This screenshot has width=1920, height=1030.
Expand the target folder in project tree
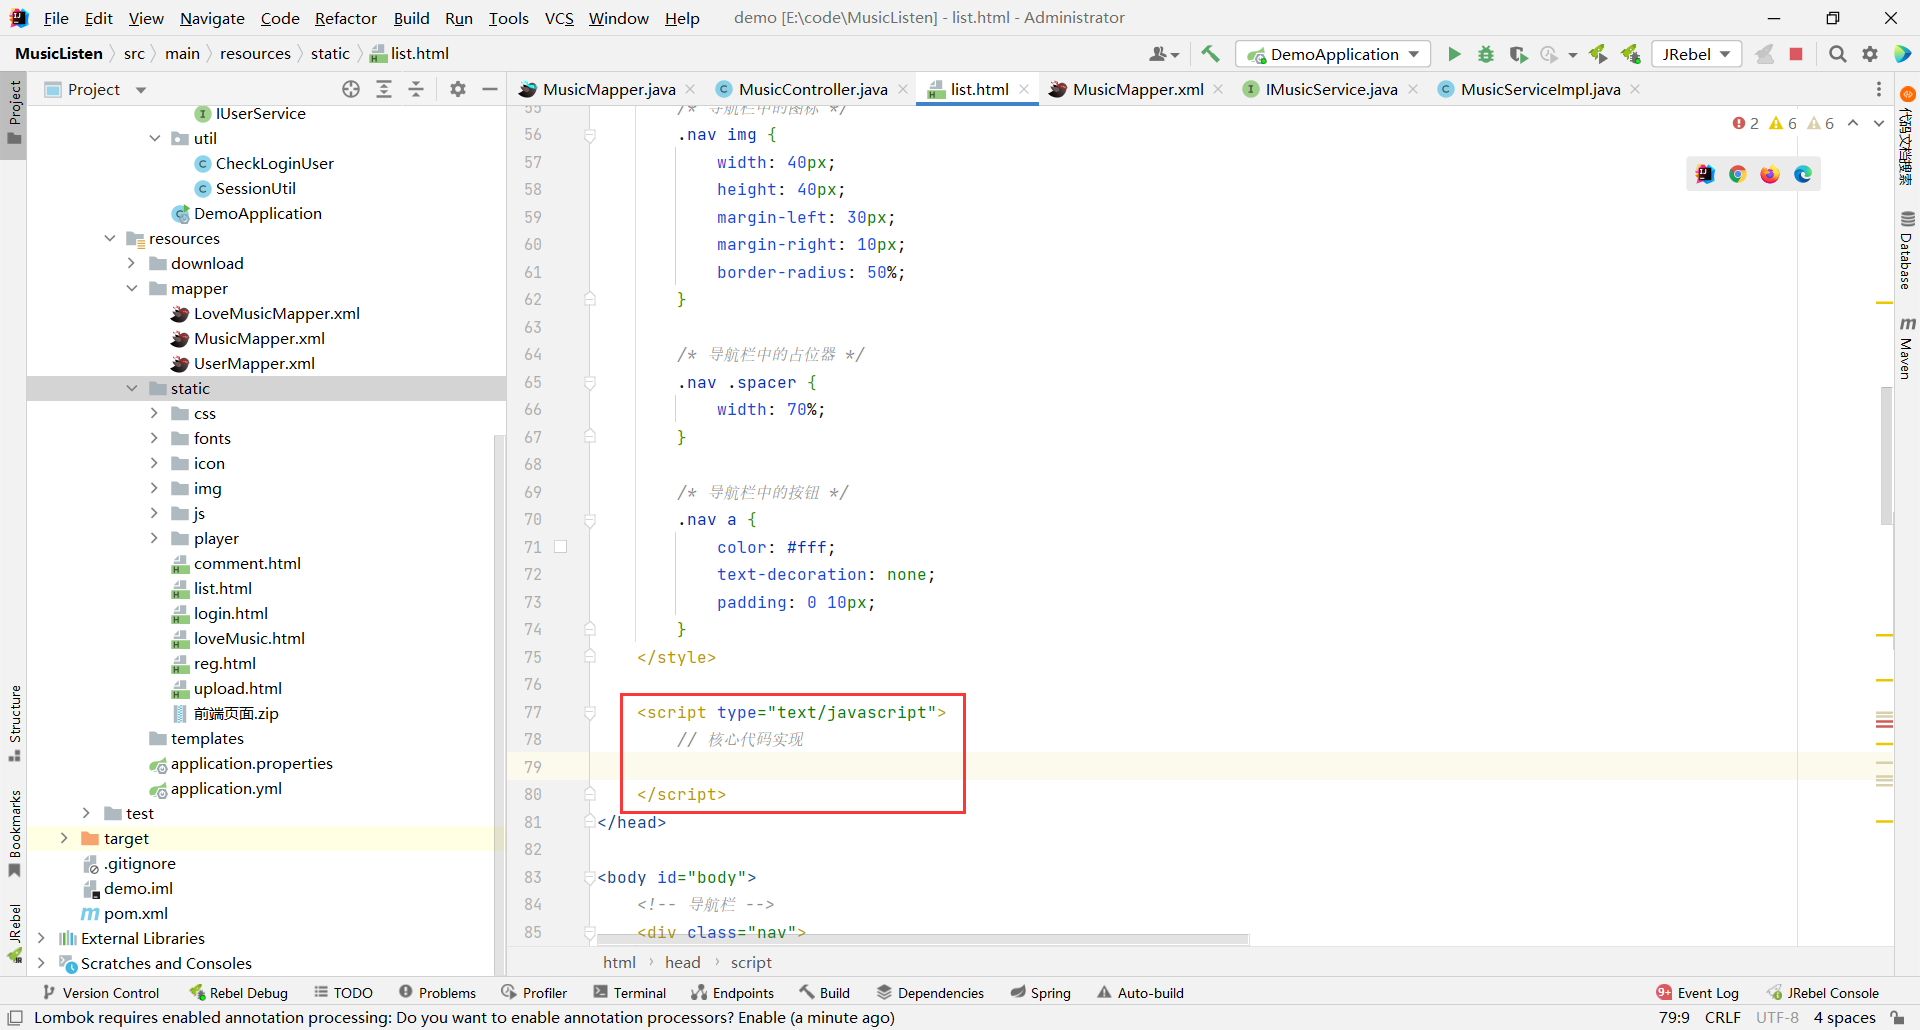coord(64,838)
